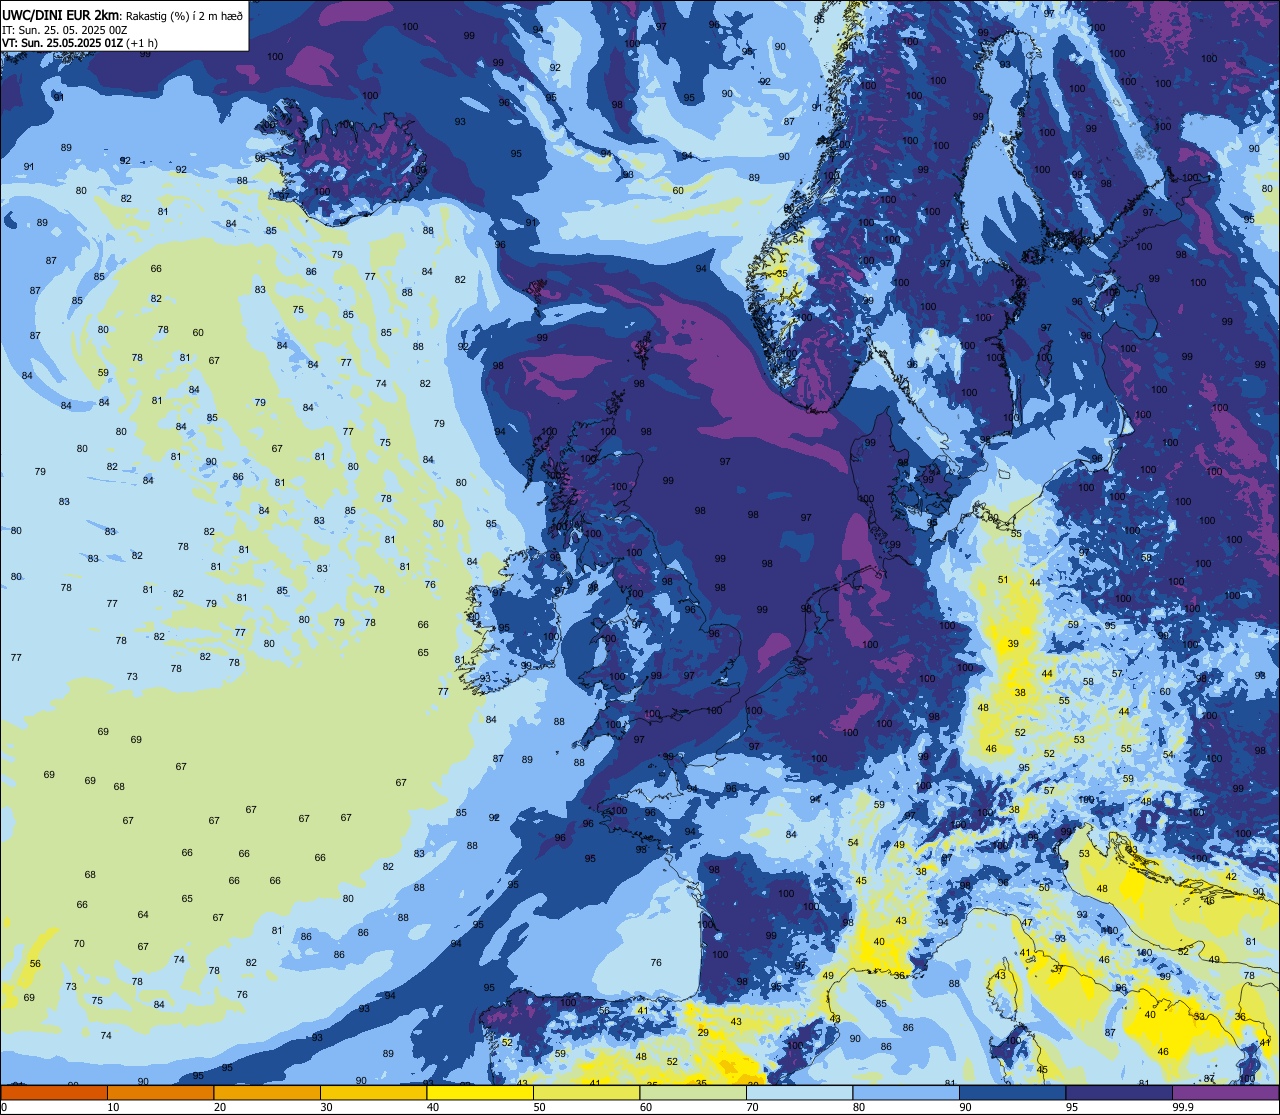
Task: Select the legend color band between 90 and 95
Action: coord(1012,1092)
